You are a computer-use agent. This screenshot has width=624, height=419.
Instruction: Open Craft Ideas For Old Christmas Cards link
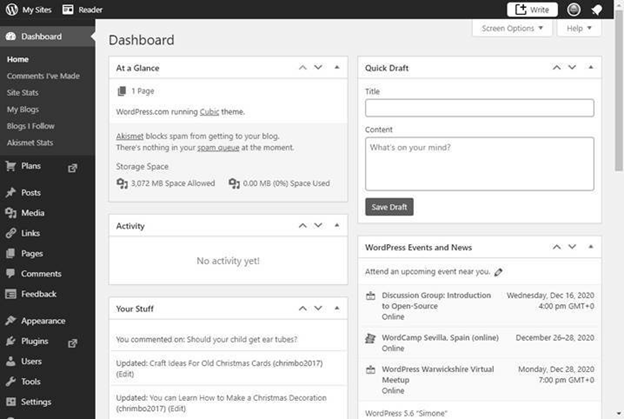click(210, 363)
